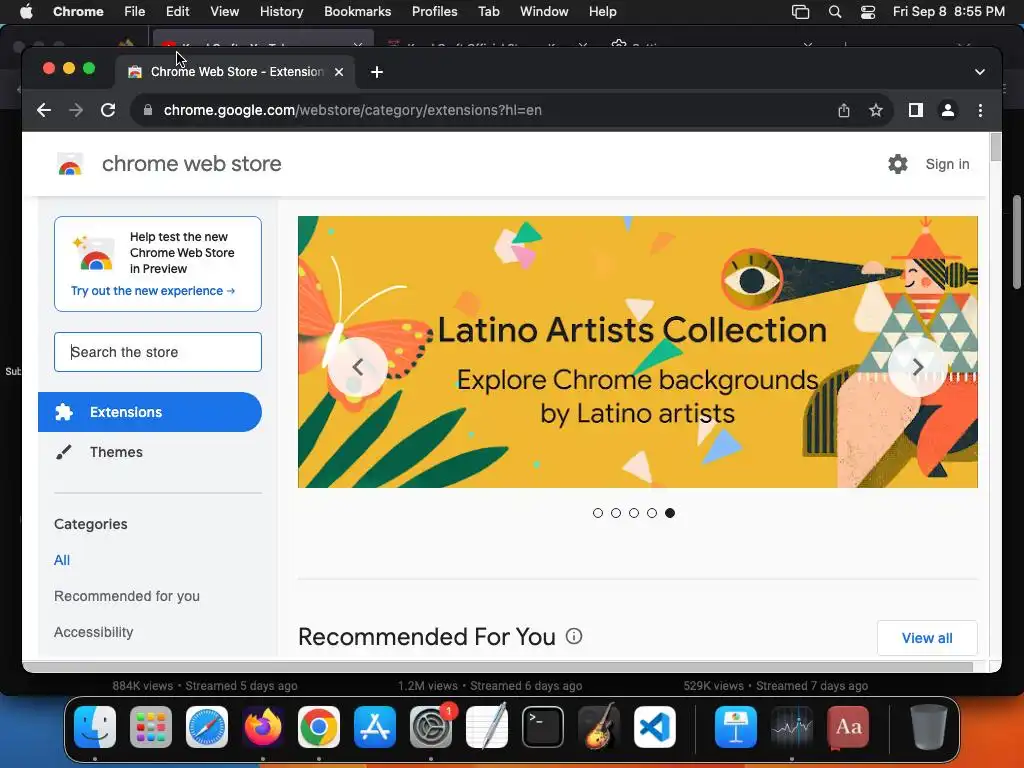Show next carousel banner

pos(917,367)
